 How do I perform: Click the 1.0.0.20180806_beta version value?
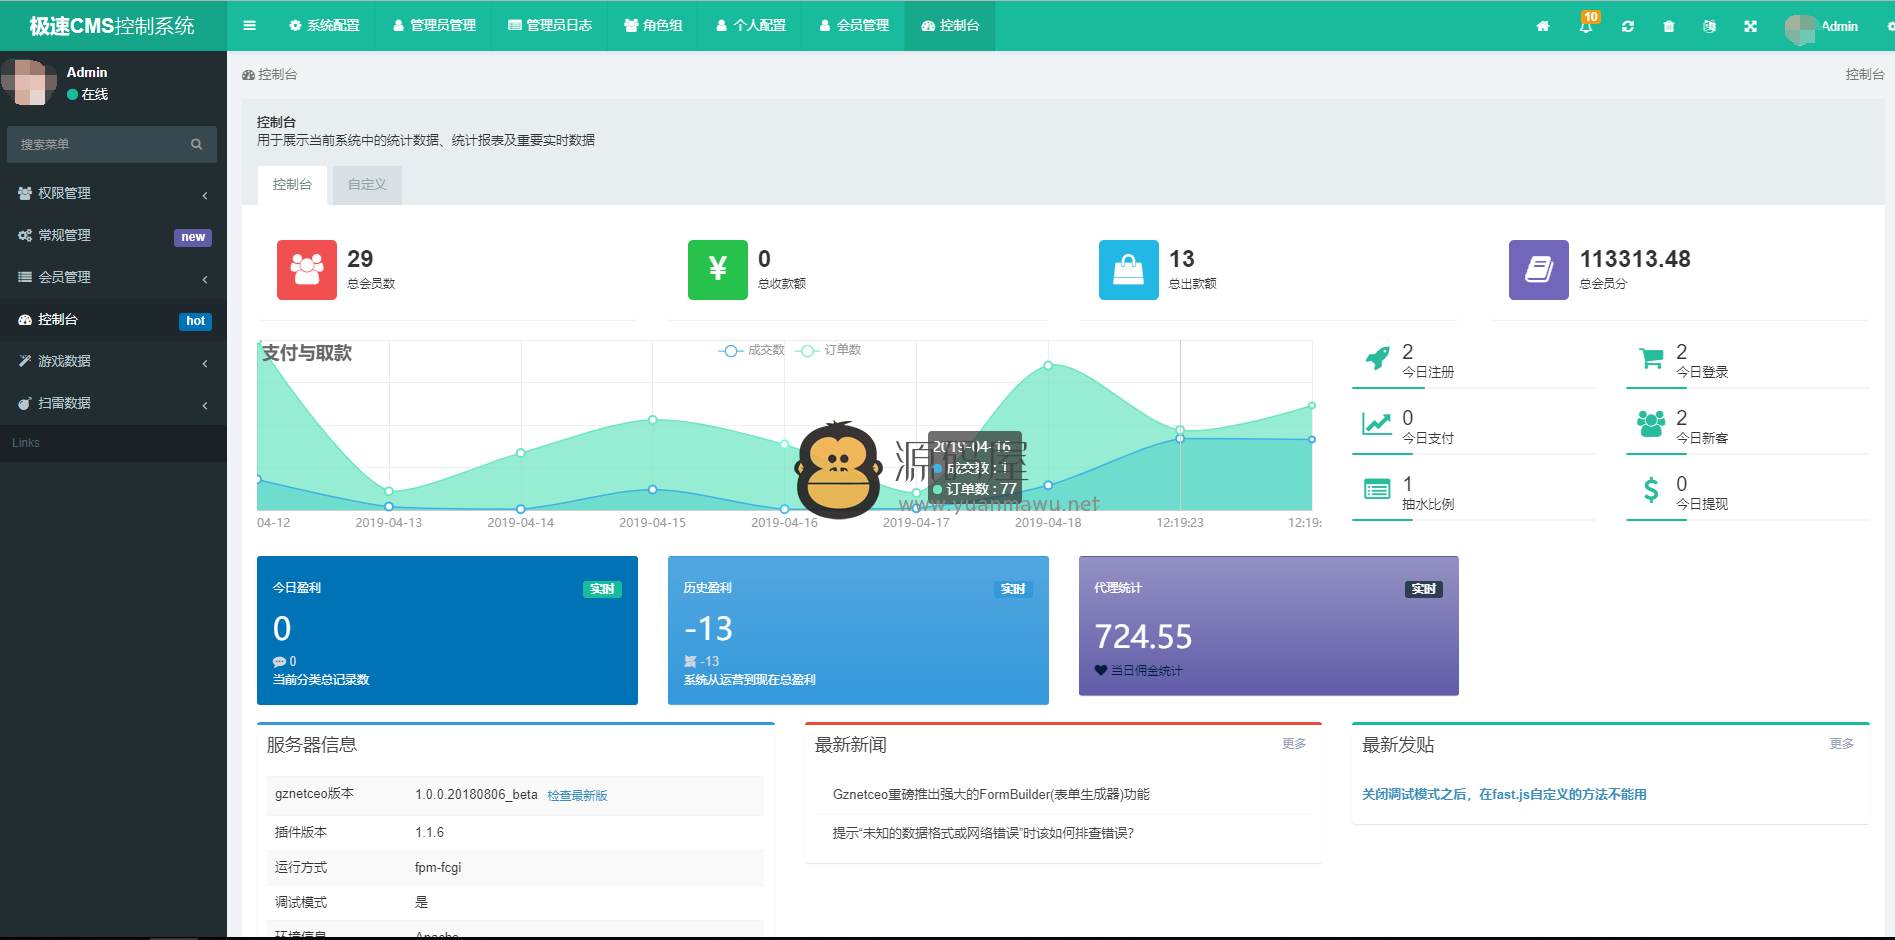(477, 795)
